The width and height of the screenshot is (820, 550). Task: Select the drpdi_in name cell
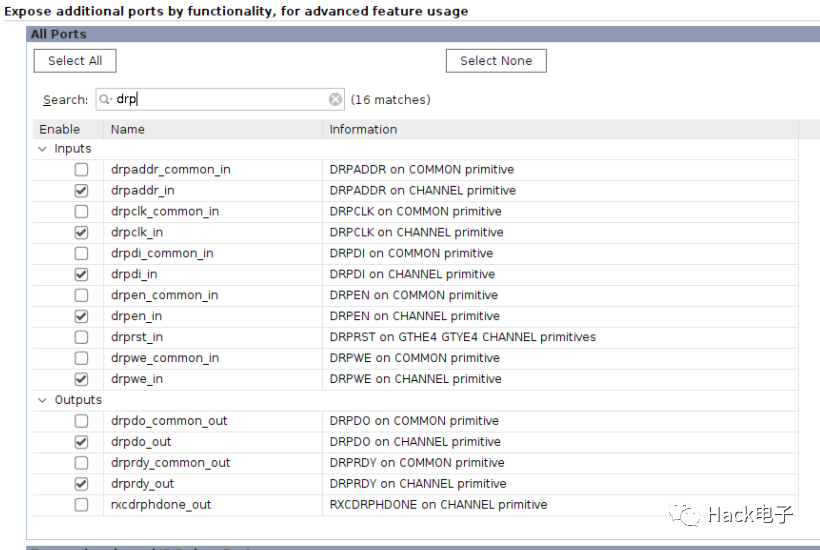click(213, 274)
